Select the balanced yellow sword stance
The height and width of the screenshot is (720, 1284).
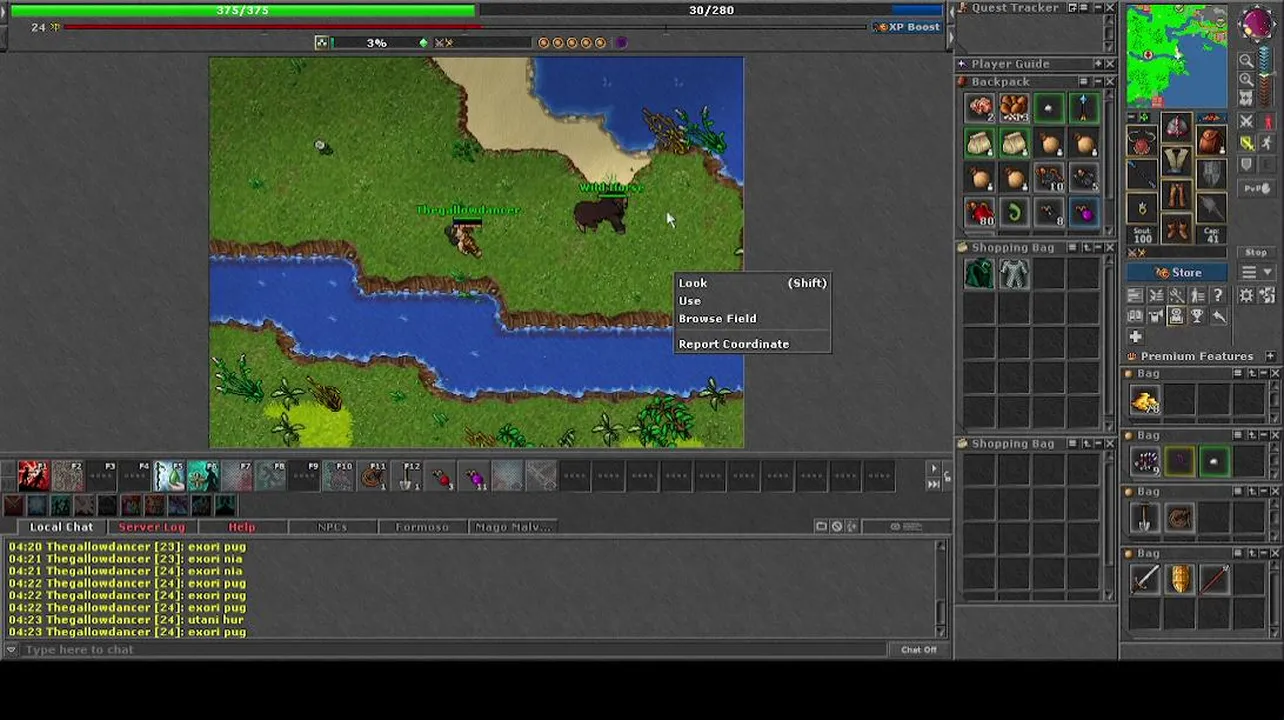(x=1247, y=144)
